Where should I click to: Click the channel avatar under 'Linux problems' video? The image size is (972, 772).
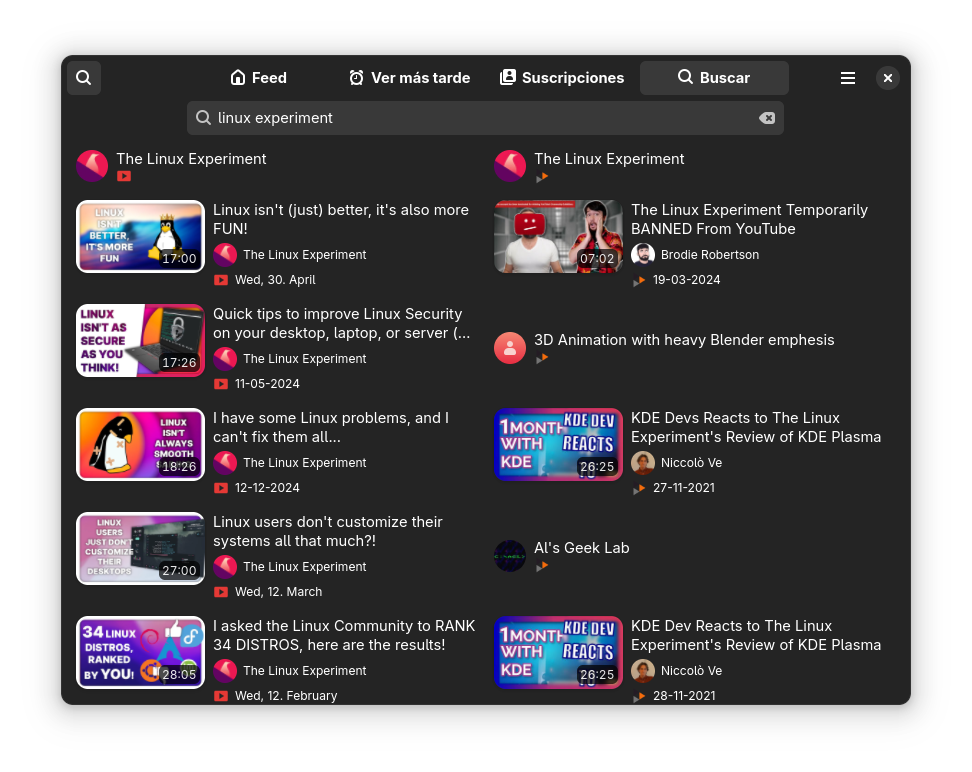click(x=225, y=463)
